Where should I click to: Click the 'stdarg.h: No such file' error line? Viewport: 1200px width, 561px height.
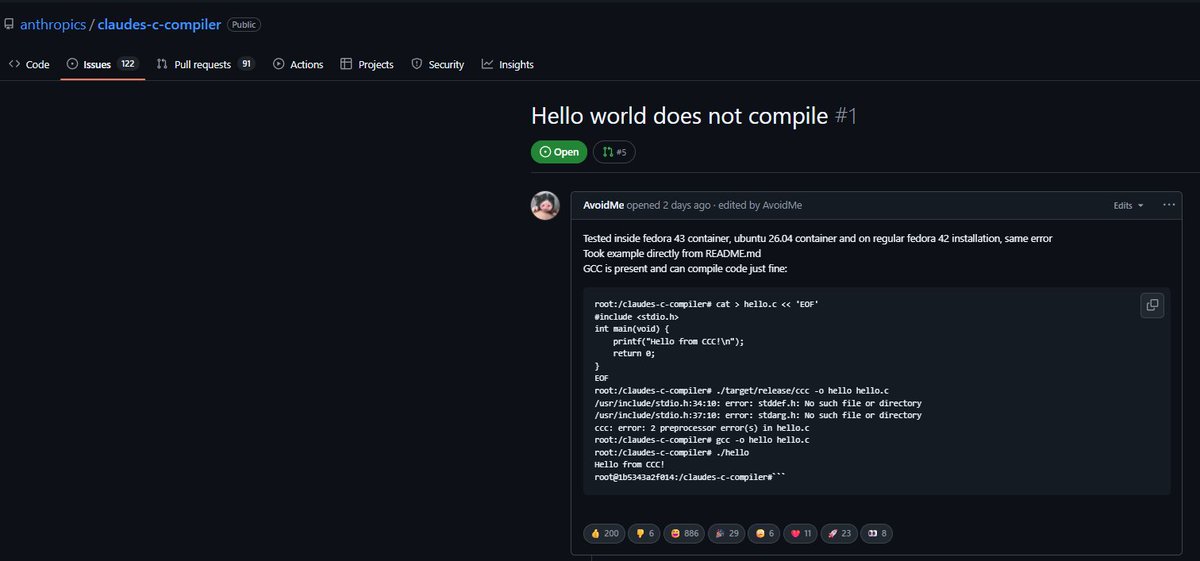[758, 415]
